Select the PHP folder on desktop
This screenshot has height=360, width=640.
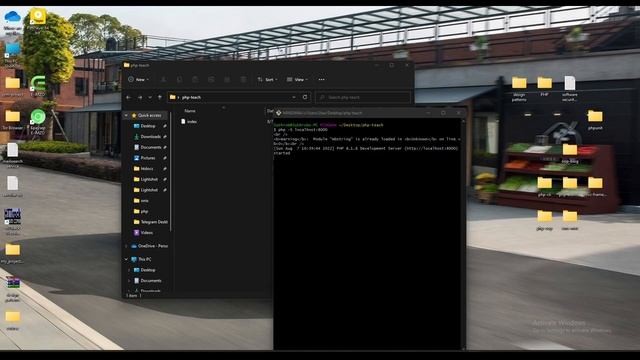click(544, 86)
